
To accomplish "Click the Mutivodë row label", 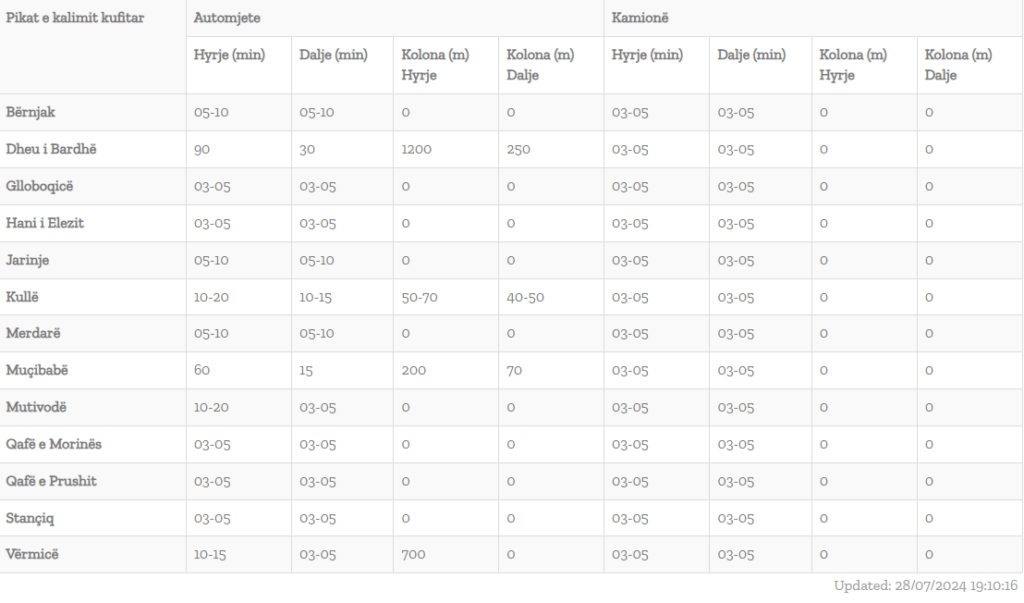I will pos(36,407).
